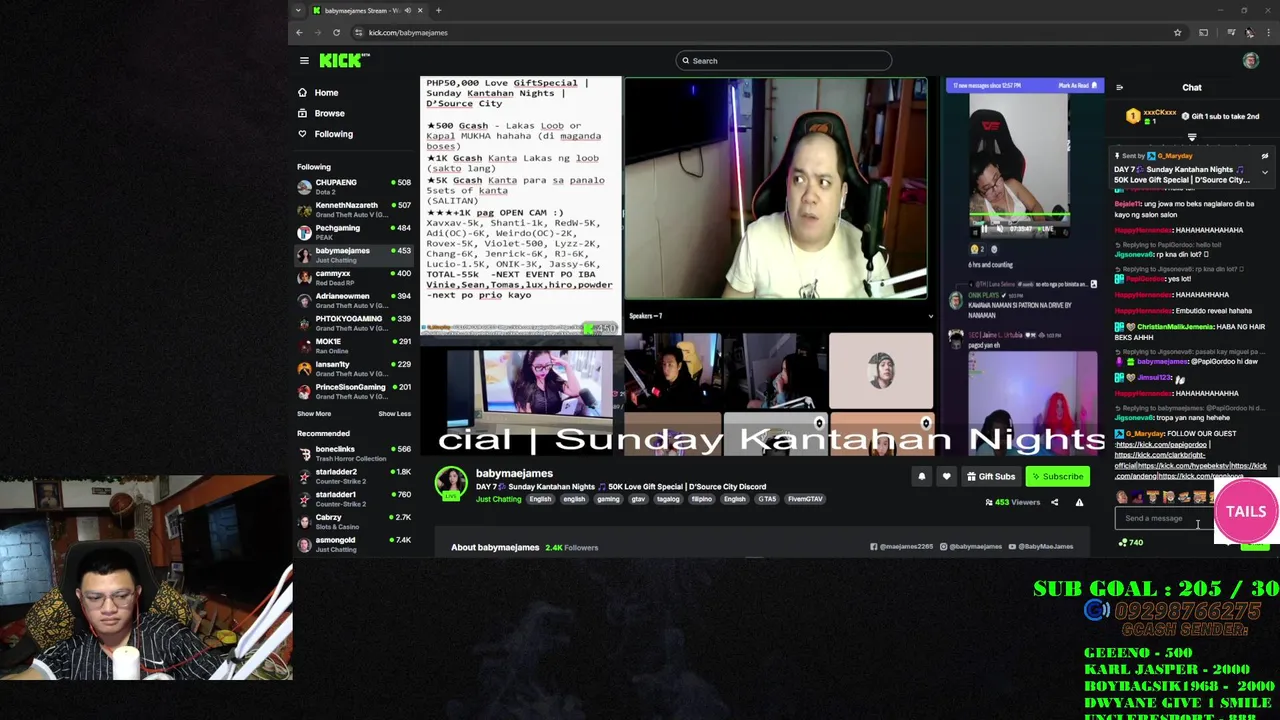The image size is (1280, 720).
Task: Click the Gift Subs button
Action: pos(991,477)
